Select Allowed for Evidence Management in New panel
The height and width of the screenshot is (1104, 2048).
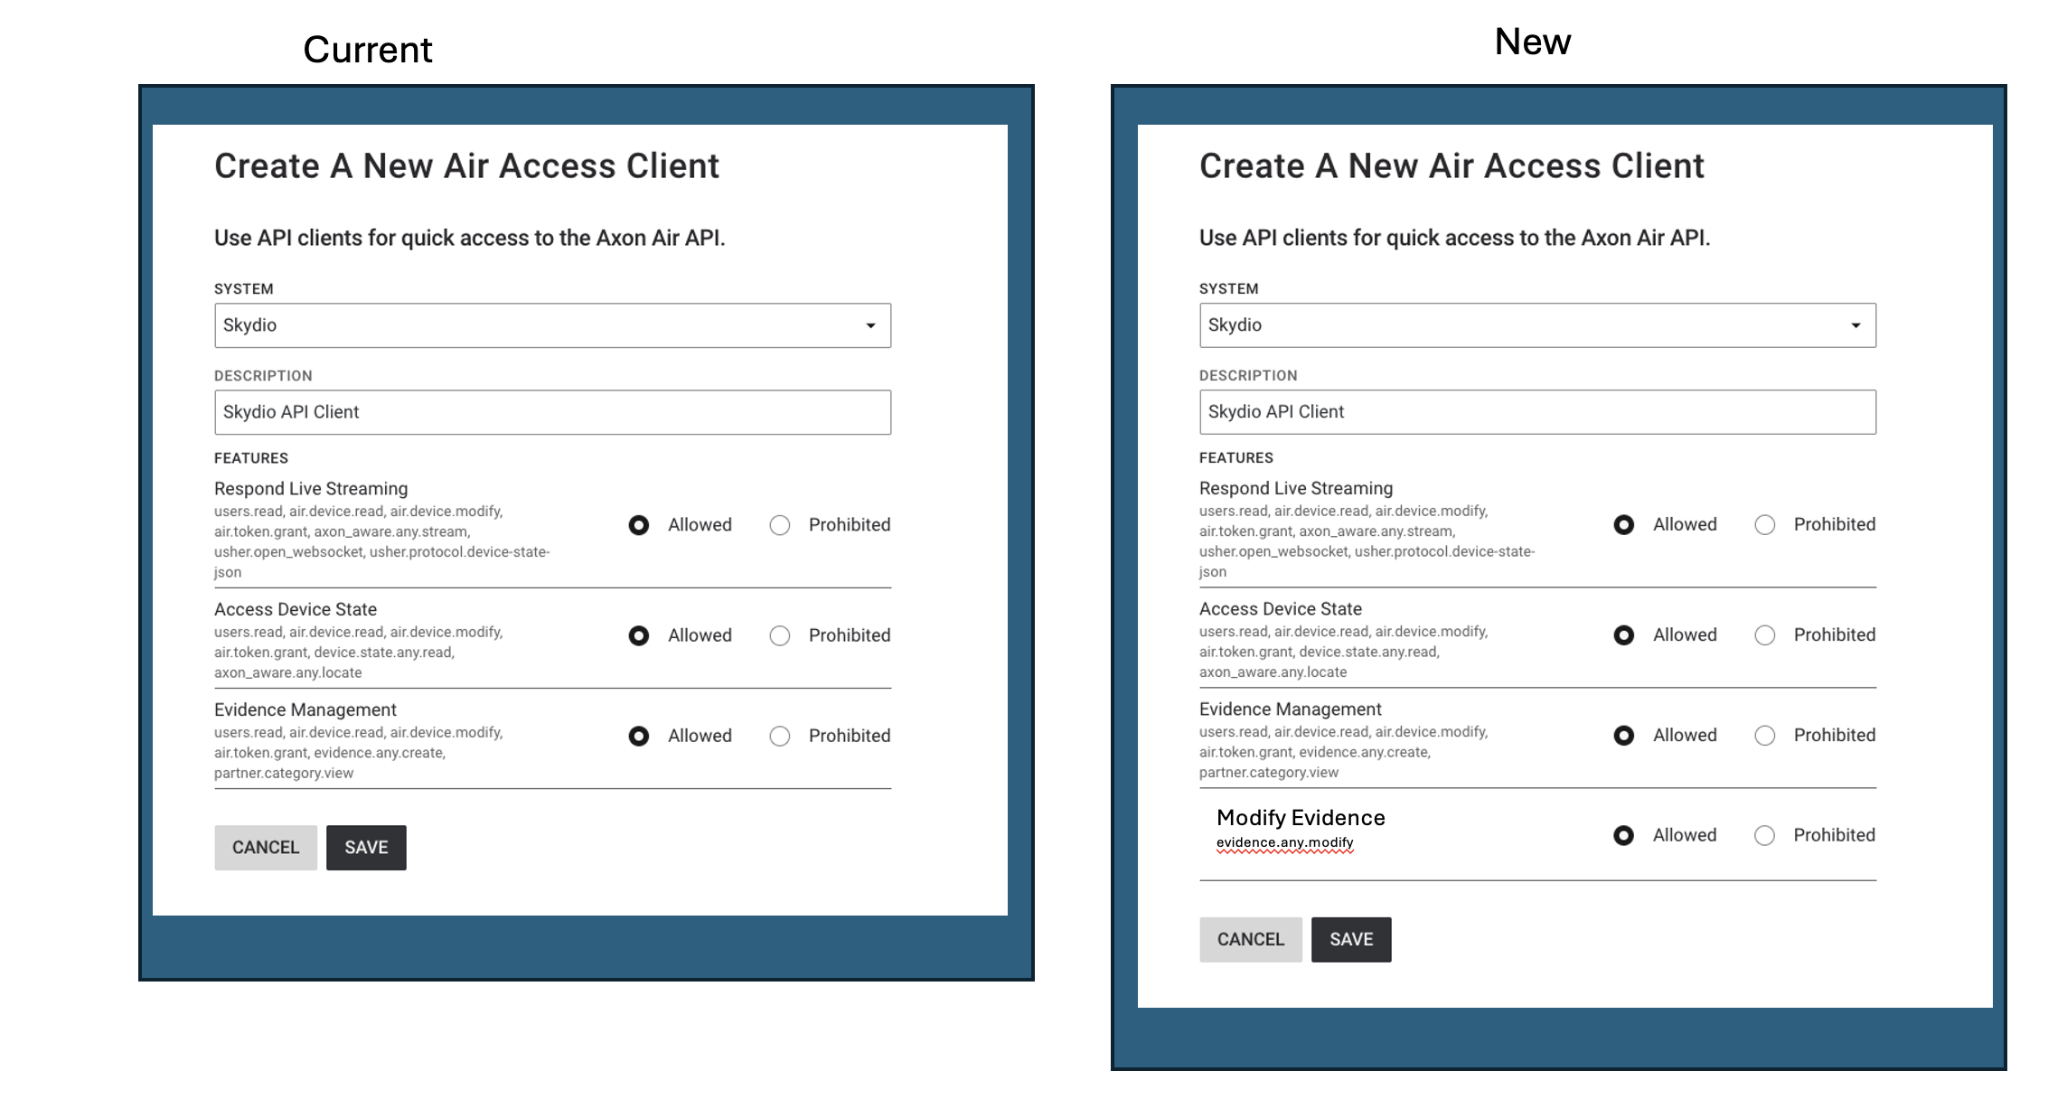pyautogui.click(x=1624, y=735)
